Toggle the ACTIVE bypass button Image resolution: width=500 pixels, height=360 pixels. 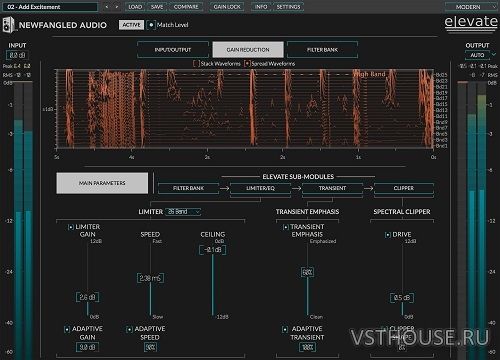[x=131, y=25]
